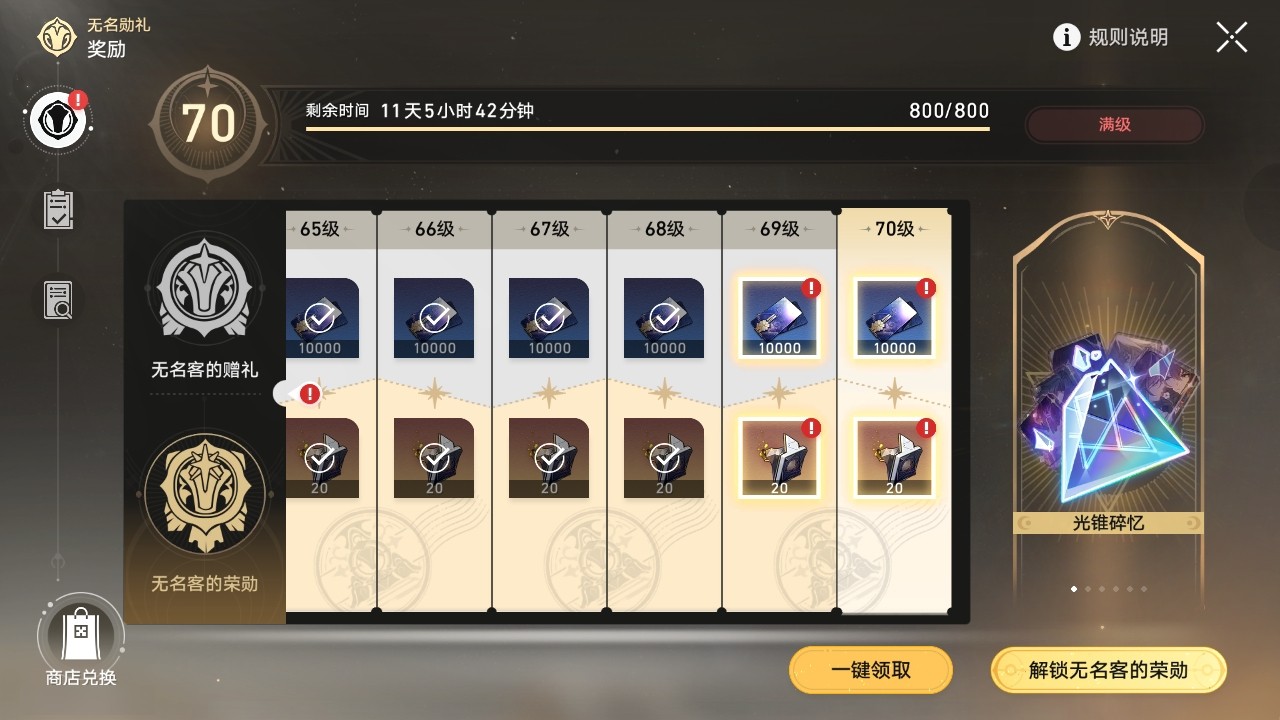Claim level 69 honor reward of 20
This screenshot has width=1280, height=720.
[x=779, y=458]
